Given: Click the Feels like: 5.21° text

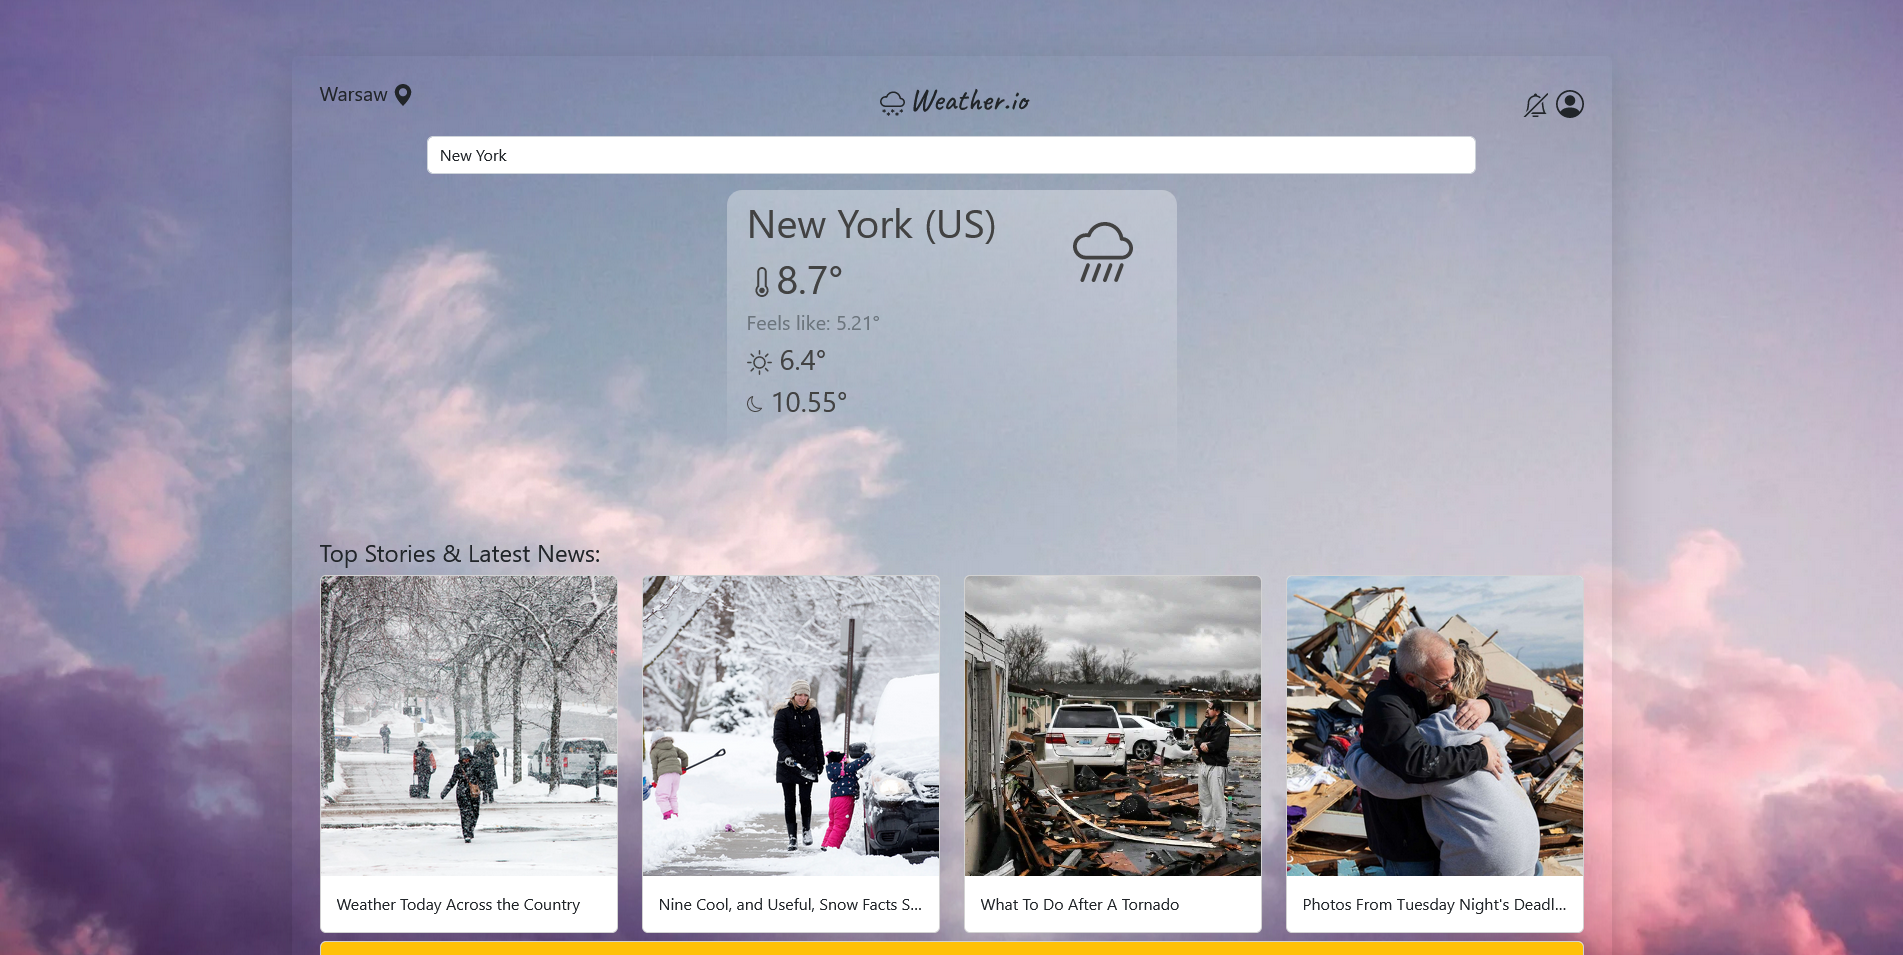Looking at the screenshot, I should point(813,323).
